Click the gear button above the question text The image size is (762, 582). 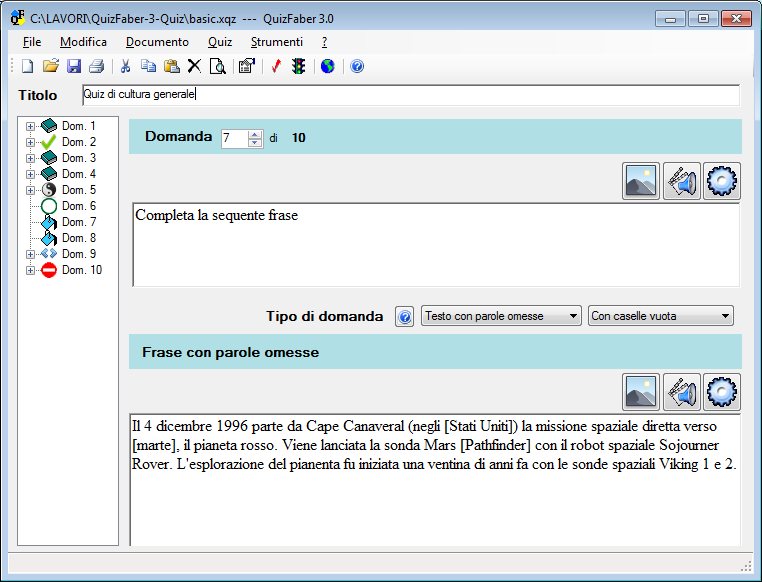click(721, 181)
